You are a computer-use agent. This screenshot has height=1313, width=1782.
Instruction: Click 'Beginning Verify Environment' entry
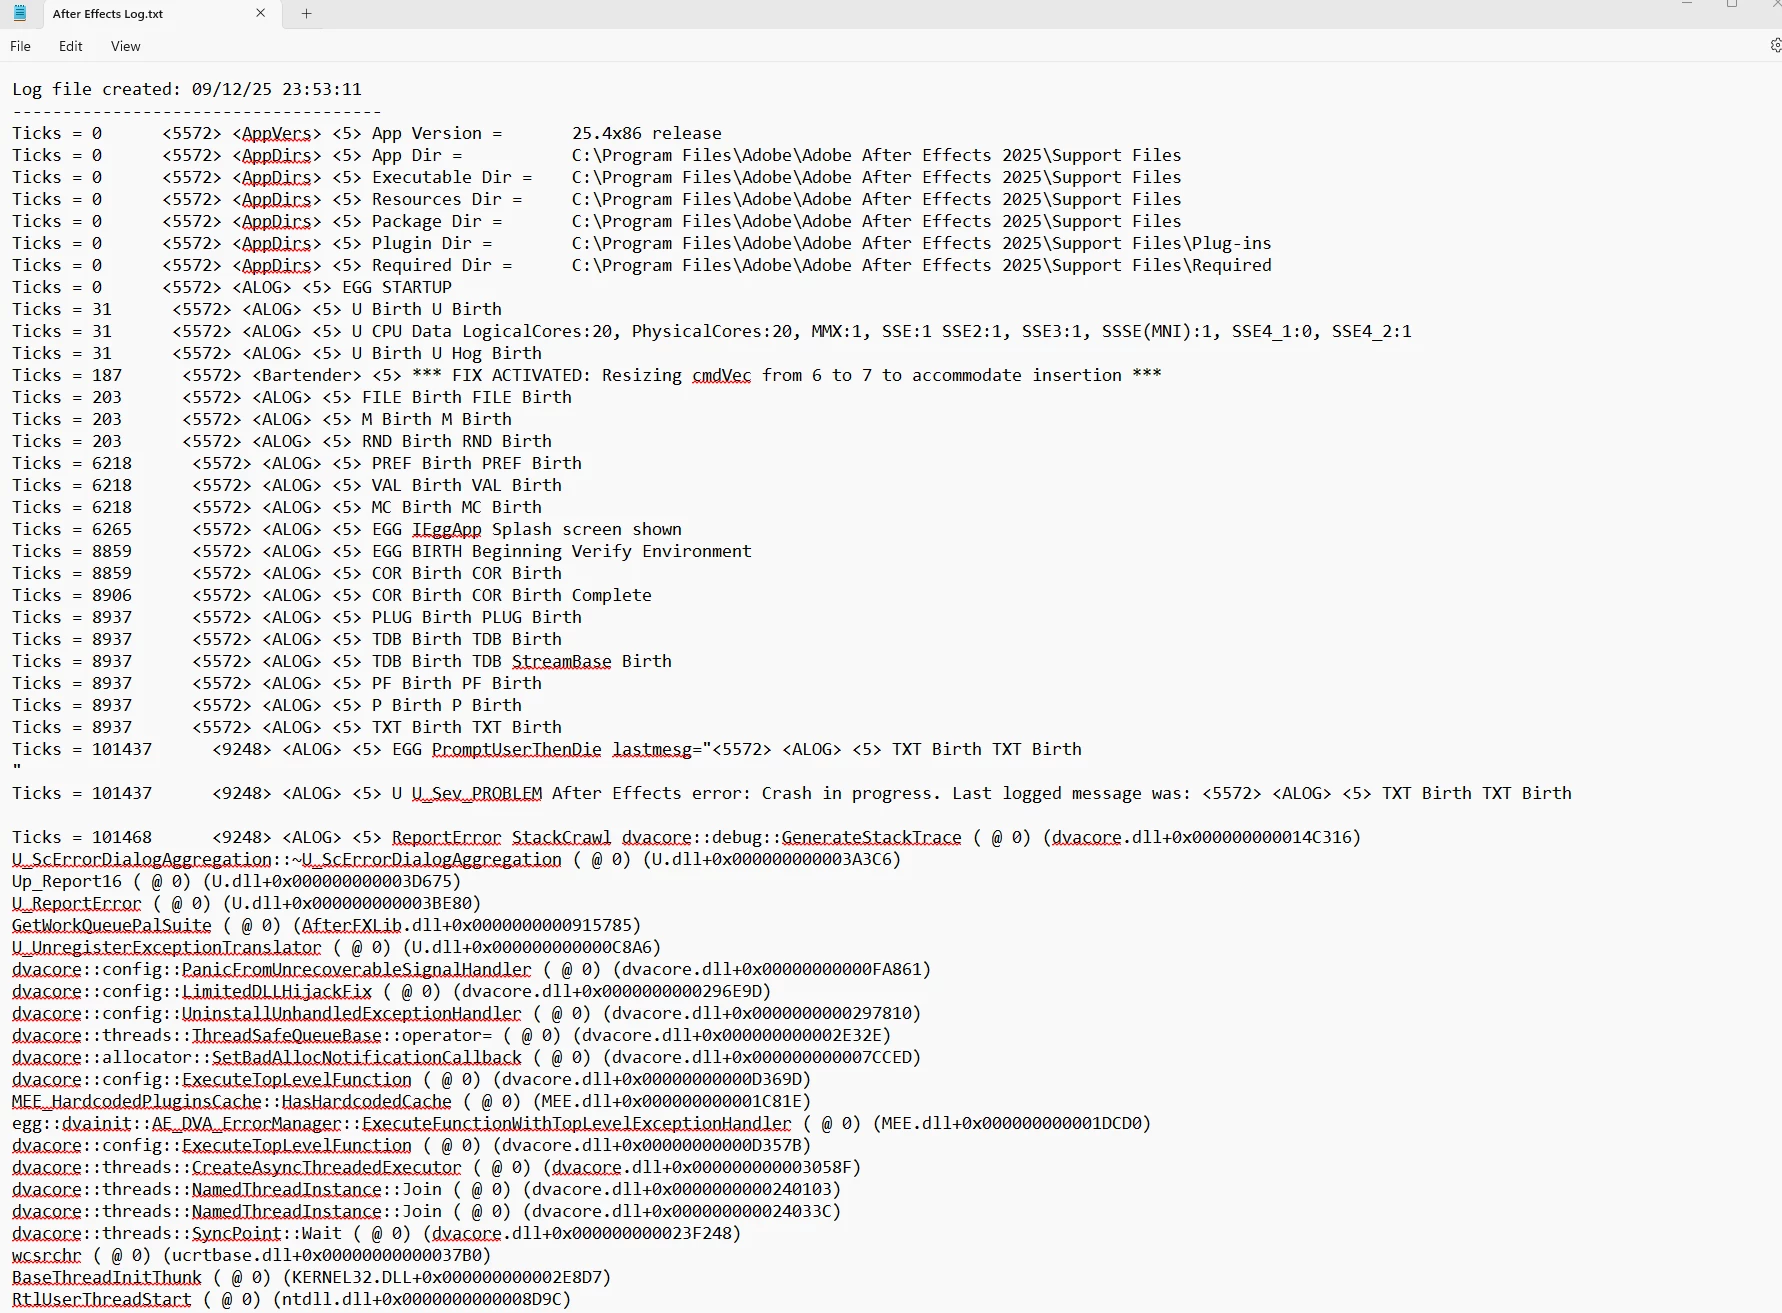pos(612,551)
